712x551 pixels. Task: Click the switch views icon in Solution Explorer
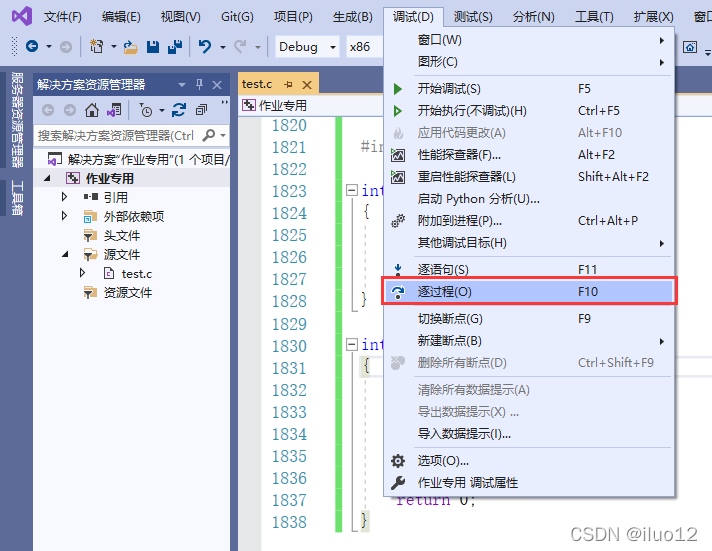(114, 110)
